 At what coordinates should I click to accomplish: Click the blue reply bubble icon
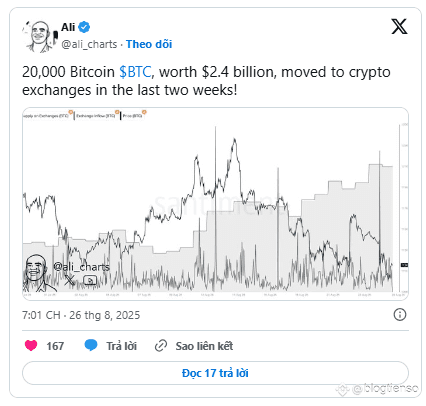tap(91, 345)
